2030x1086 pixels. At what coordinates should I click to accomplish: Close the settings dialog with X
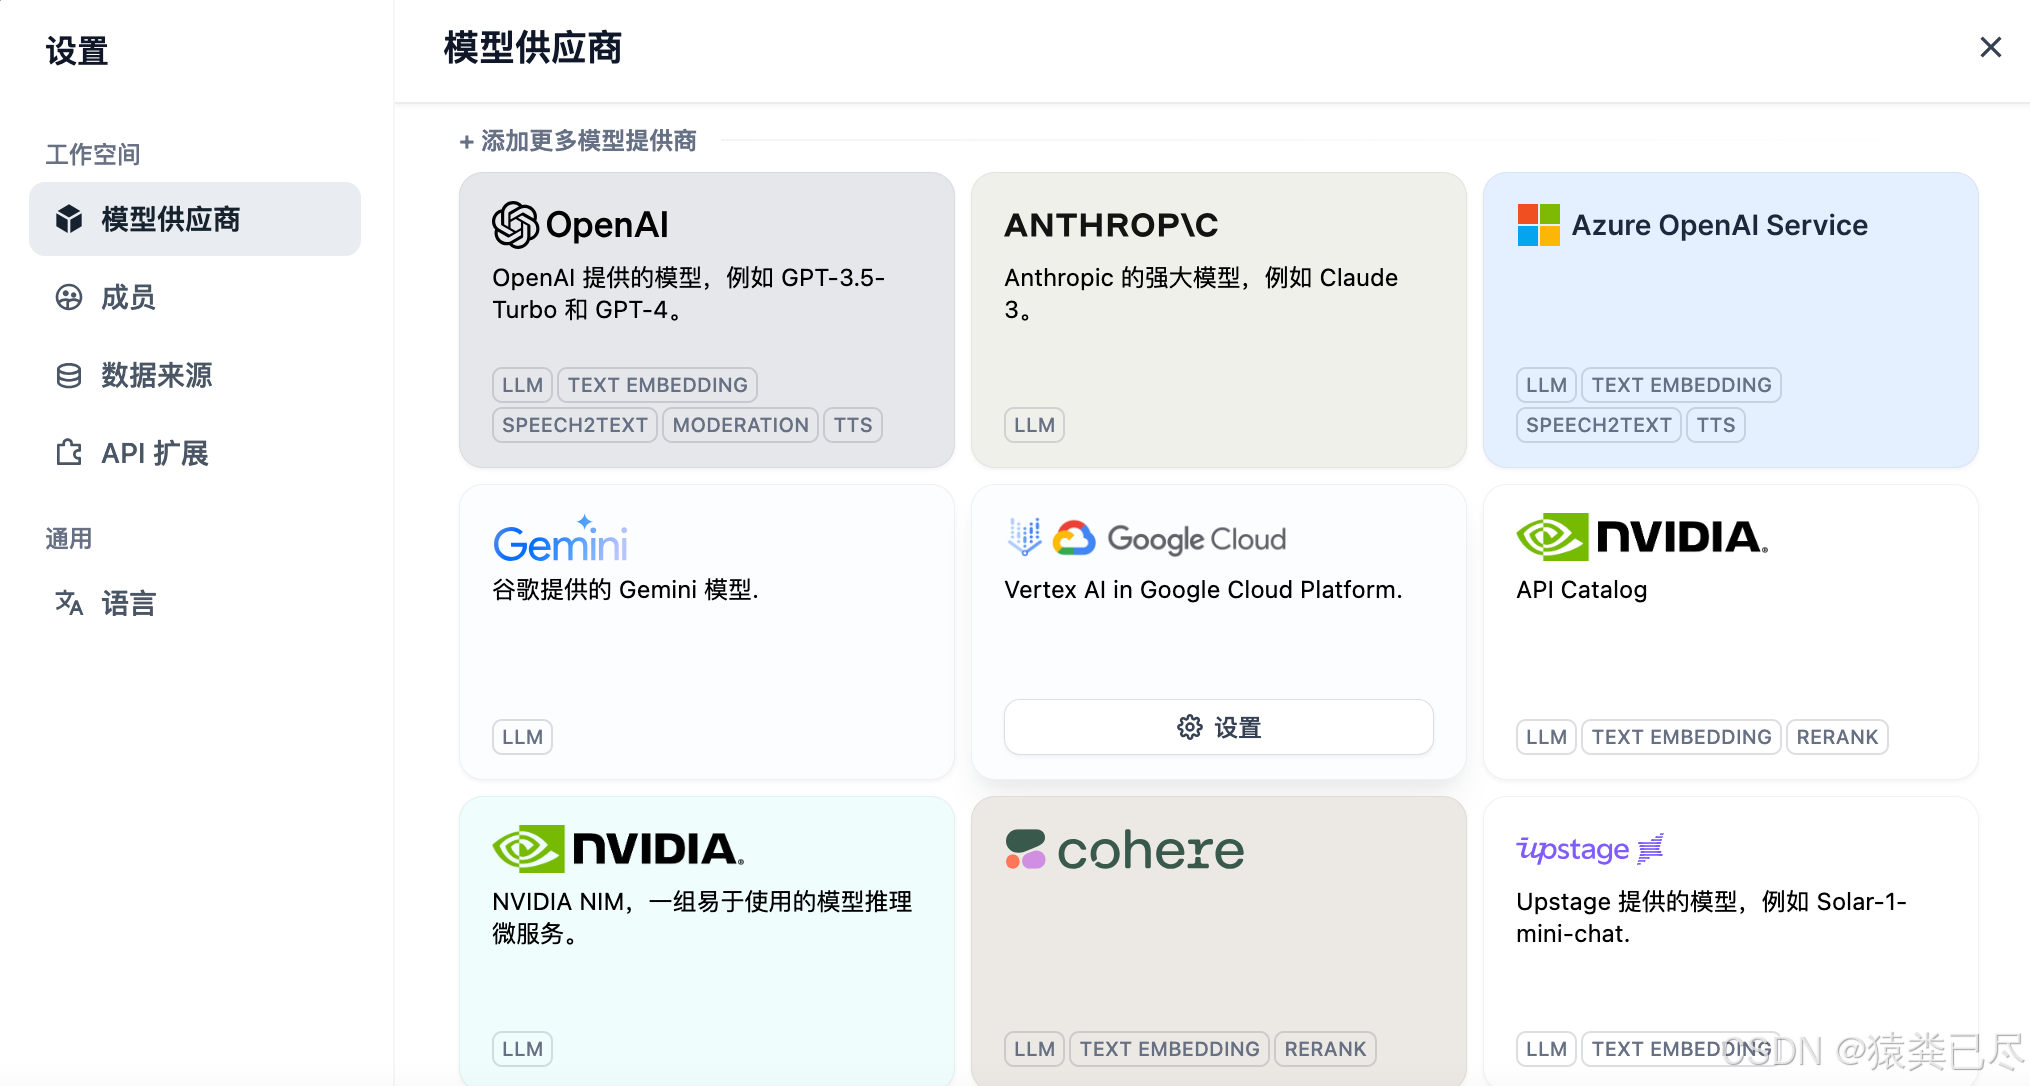tap(1990, 47)
